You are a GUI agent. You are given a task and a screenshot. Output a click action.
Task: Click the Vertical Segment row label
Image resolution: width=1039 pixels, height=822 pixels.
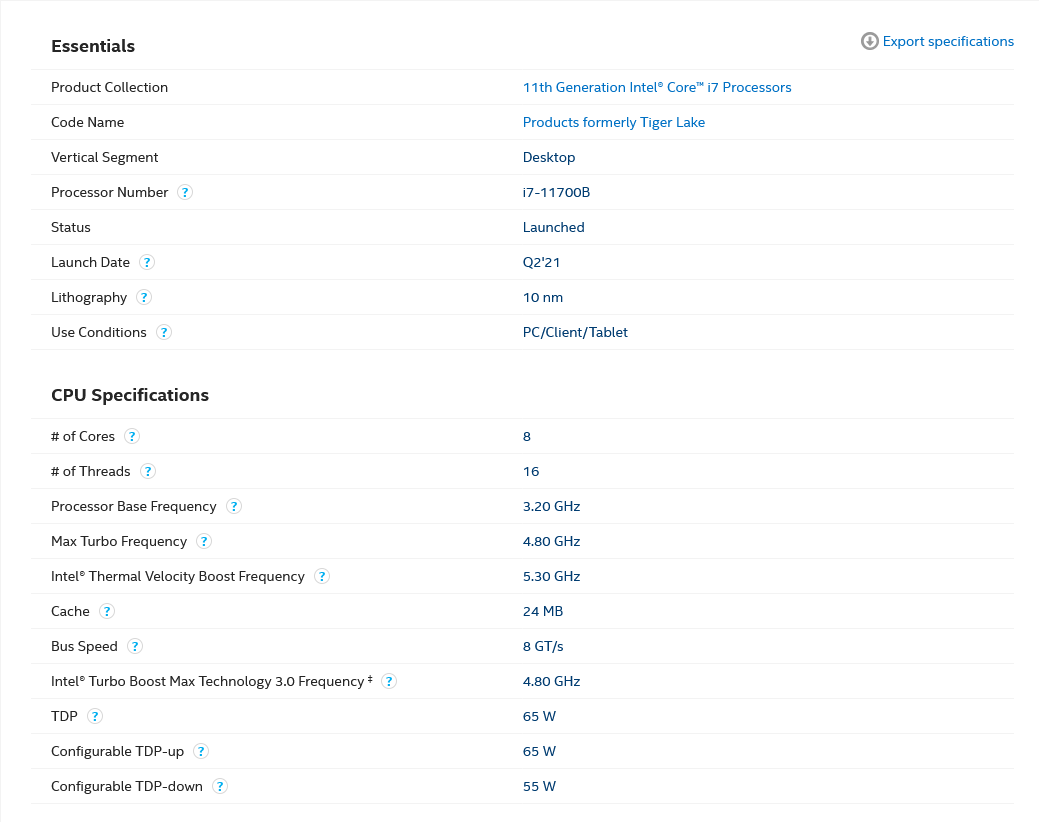tap(105, 158)
